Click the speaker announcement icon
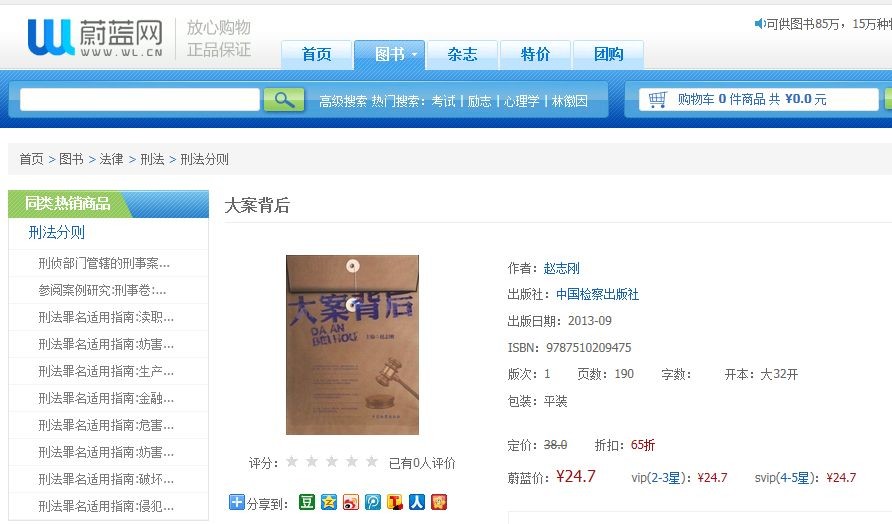 759,23
